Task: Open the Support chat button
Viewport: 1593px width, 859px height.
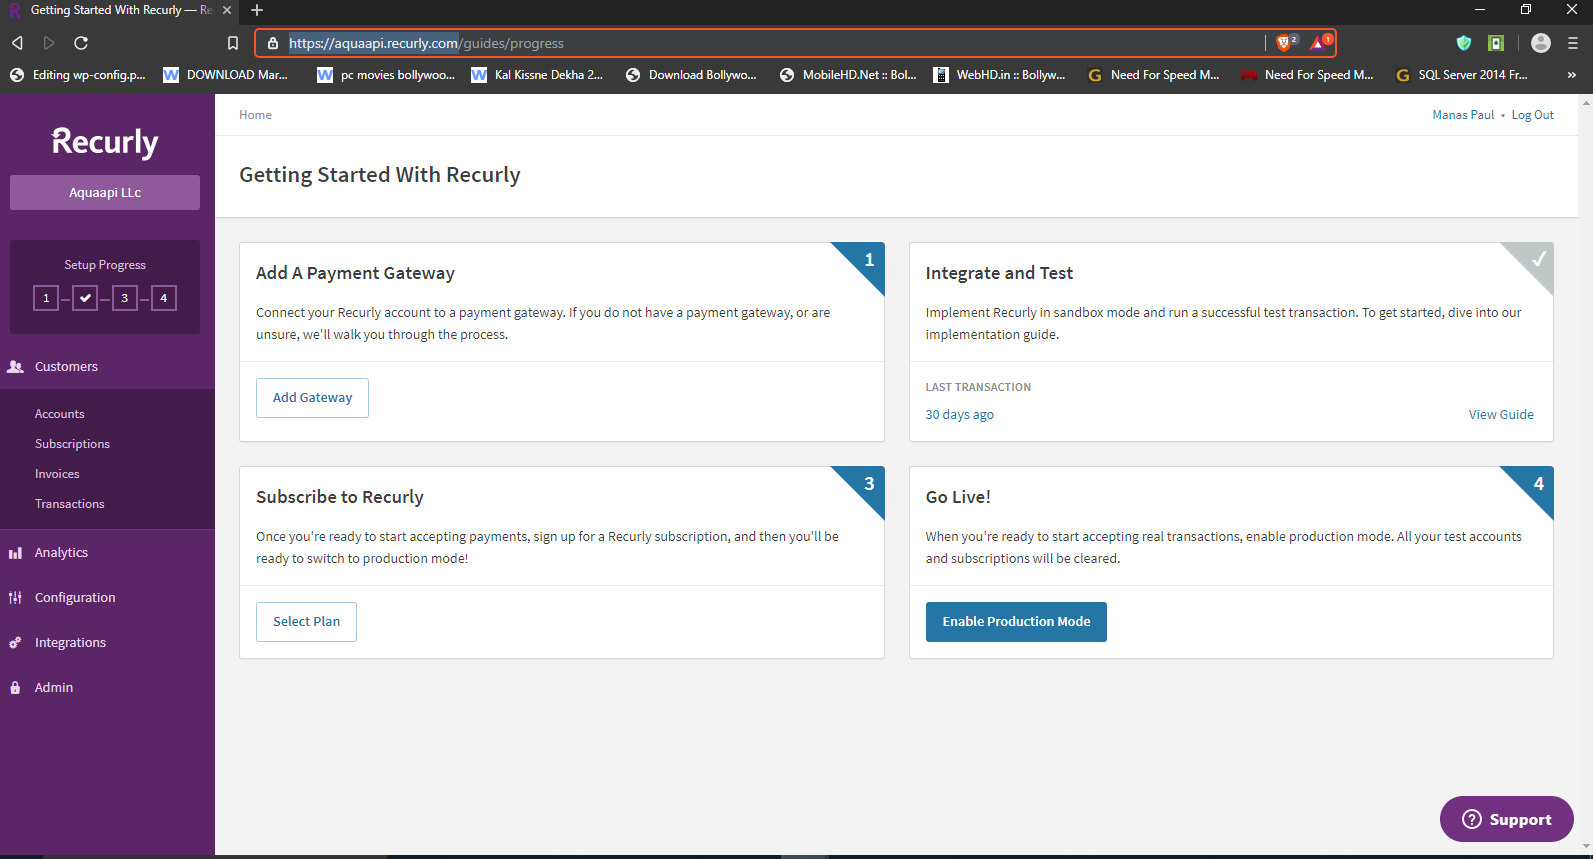Action: point(1507,819)
